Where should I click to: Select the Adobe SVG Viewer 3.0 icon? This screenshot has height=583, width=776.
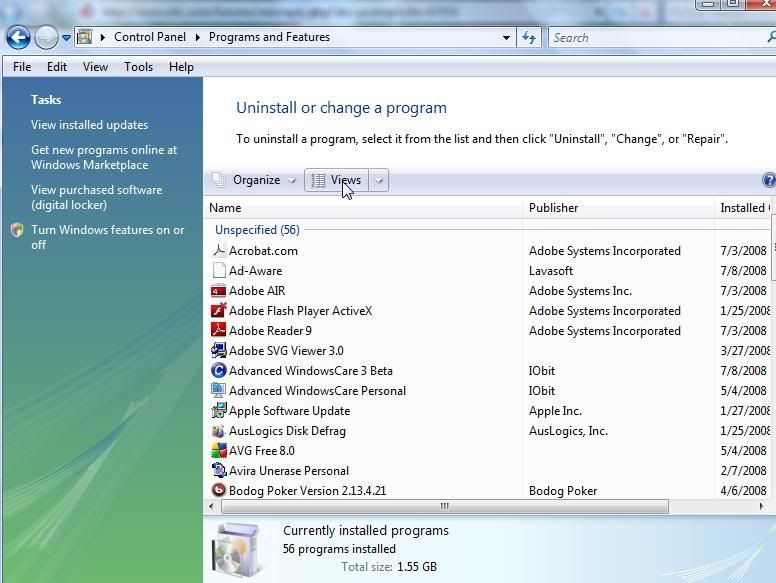[x=218, y=350]
